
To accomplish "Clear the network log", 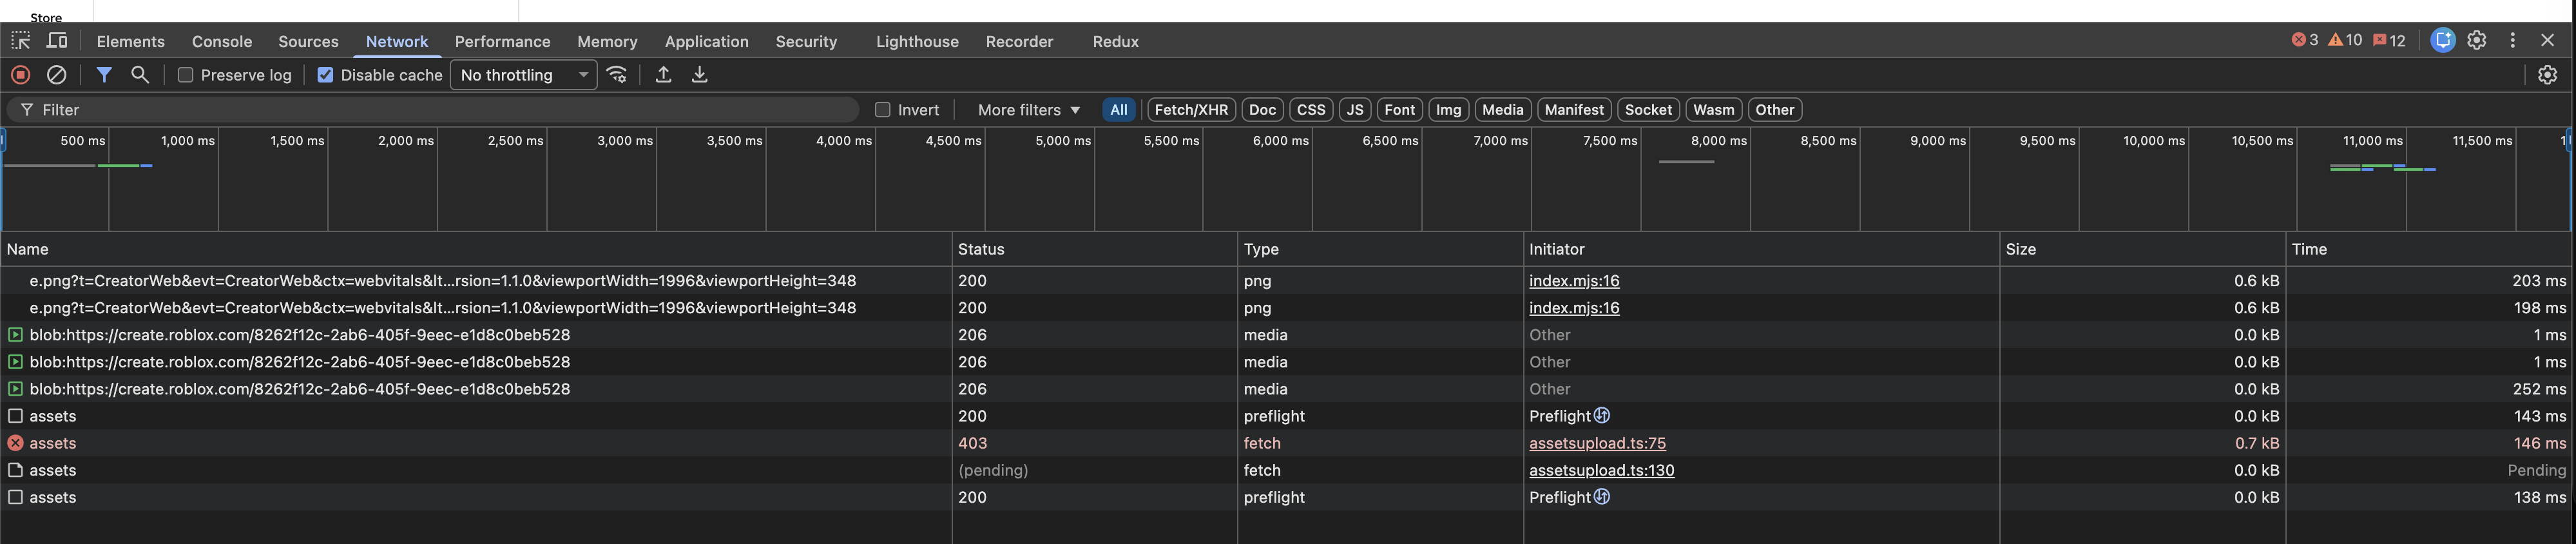I will 57,75.
